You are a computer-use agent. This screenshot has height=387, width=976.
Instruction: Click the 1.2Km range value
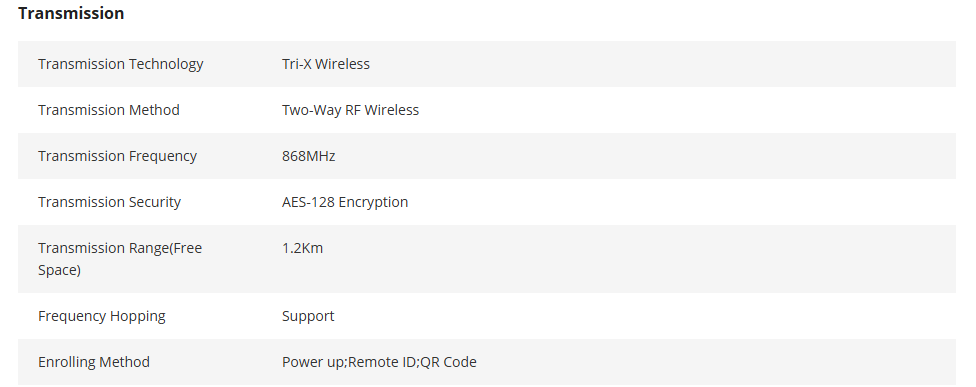coord(303,248)
